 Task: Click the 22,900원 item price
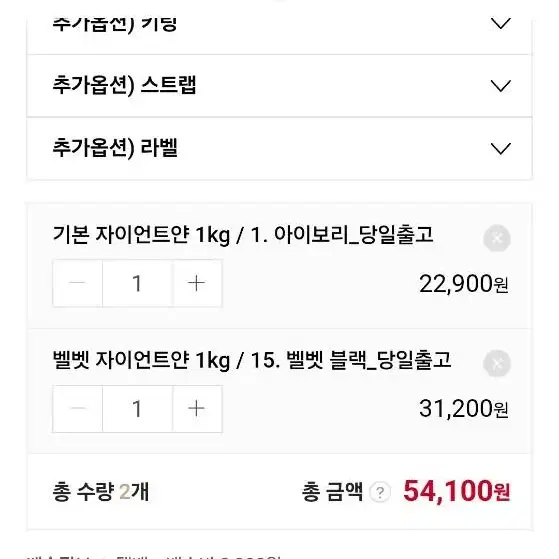(464, 284)
